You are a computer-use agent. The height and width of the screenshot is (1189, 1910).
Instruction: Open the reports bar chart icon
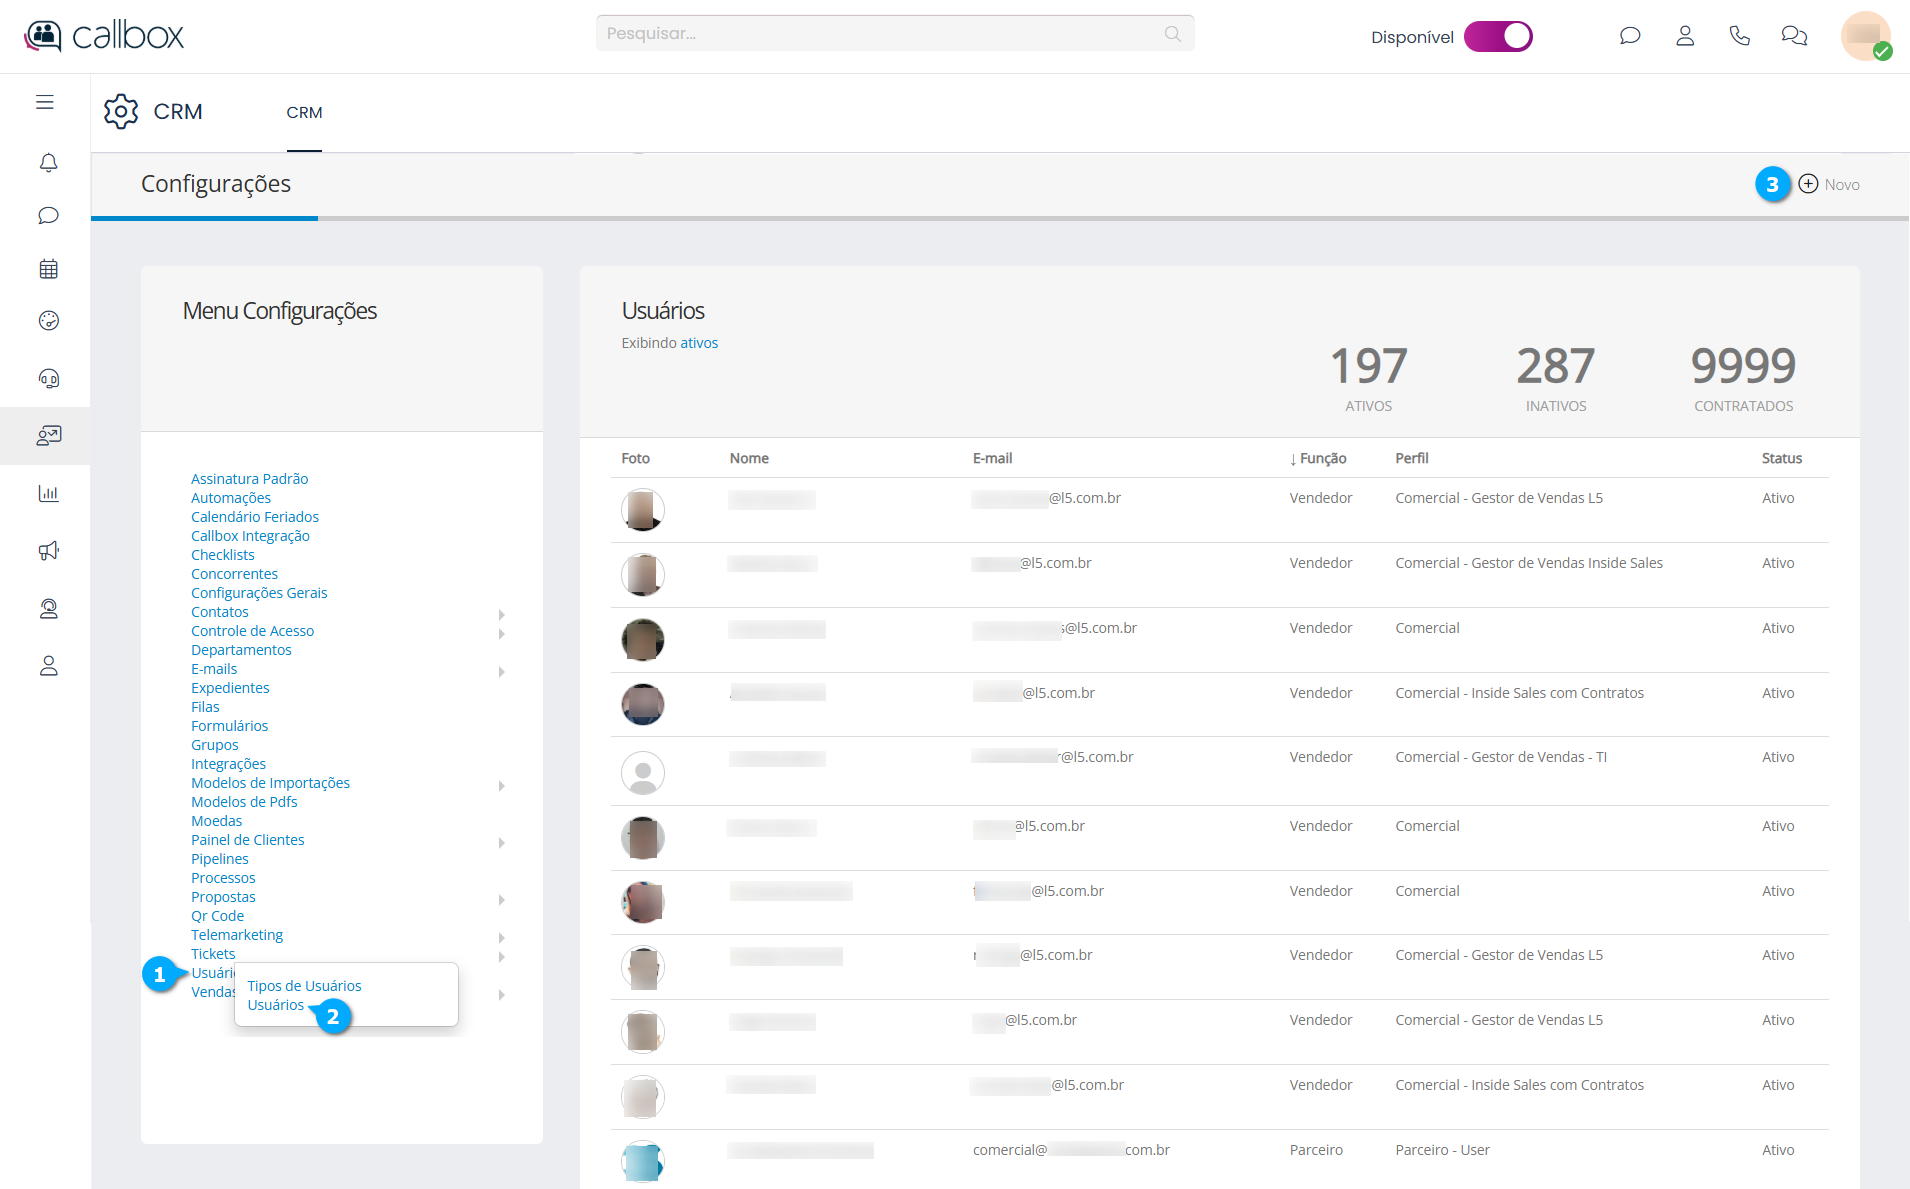coord(48,493)
